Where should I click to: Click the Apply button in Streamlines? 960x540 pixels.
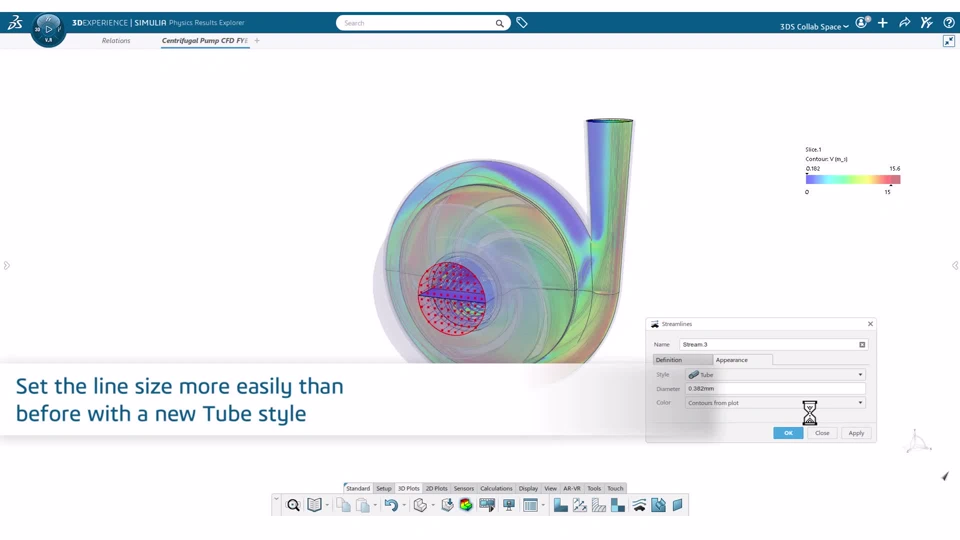tap(856, 433)
